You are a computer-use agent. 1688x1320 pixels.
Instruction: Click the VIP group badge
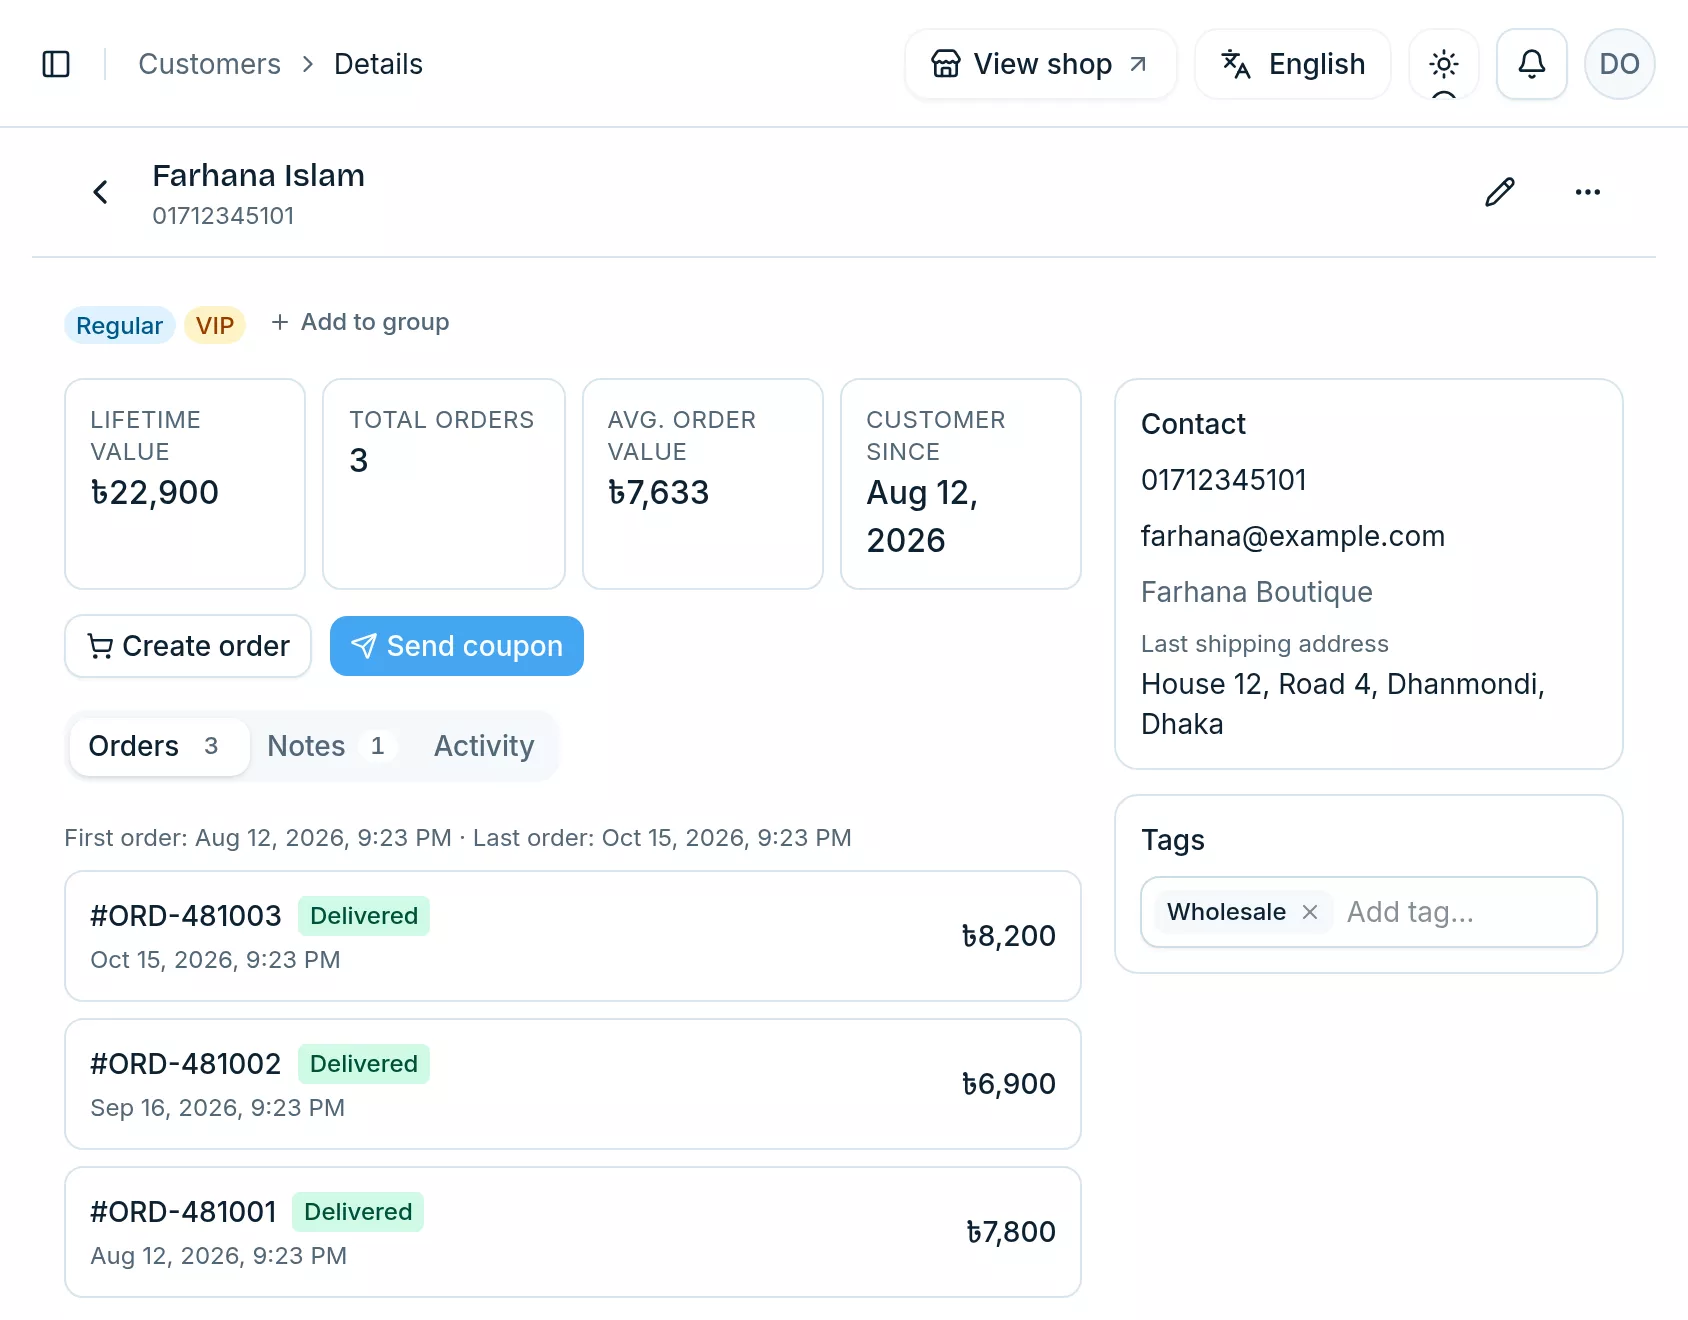pos(214,326)
